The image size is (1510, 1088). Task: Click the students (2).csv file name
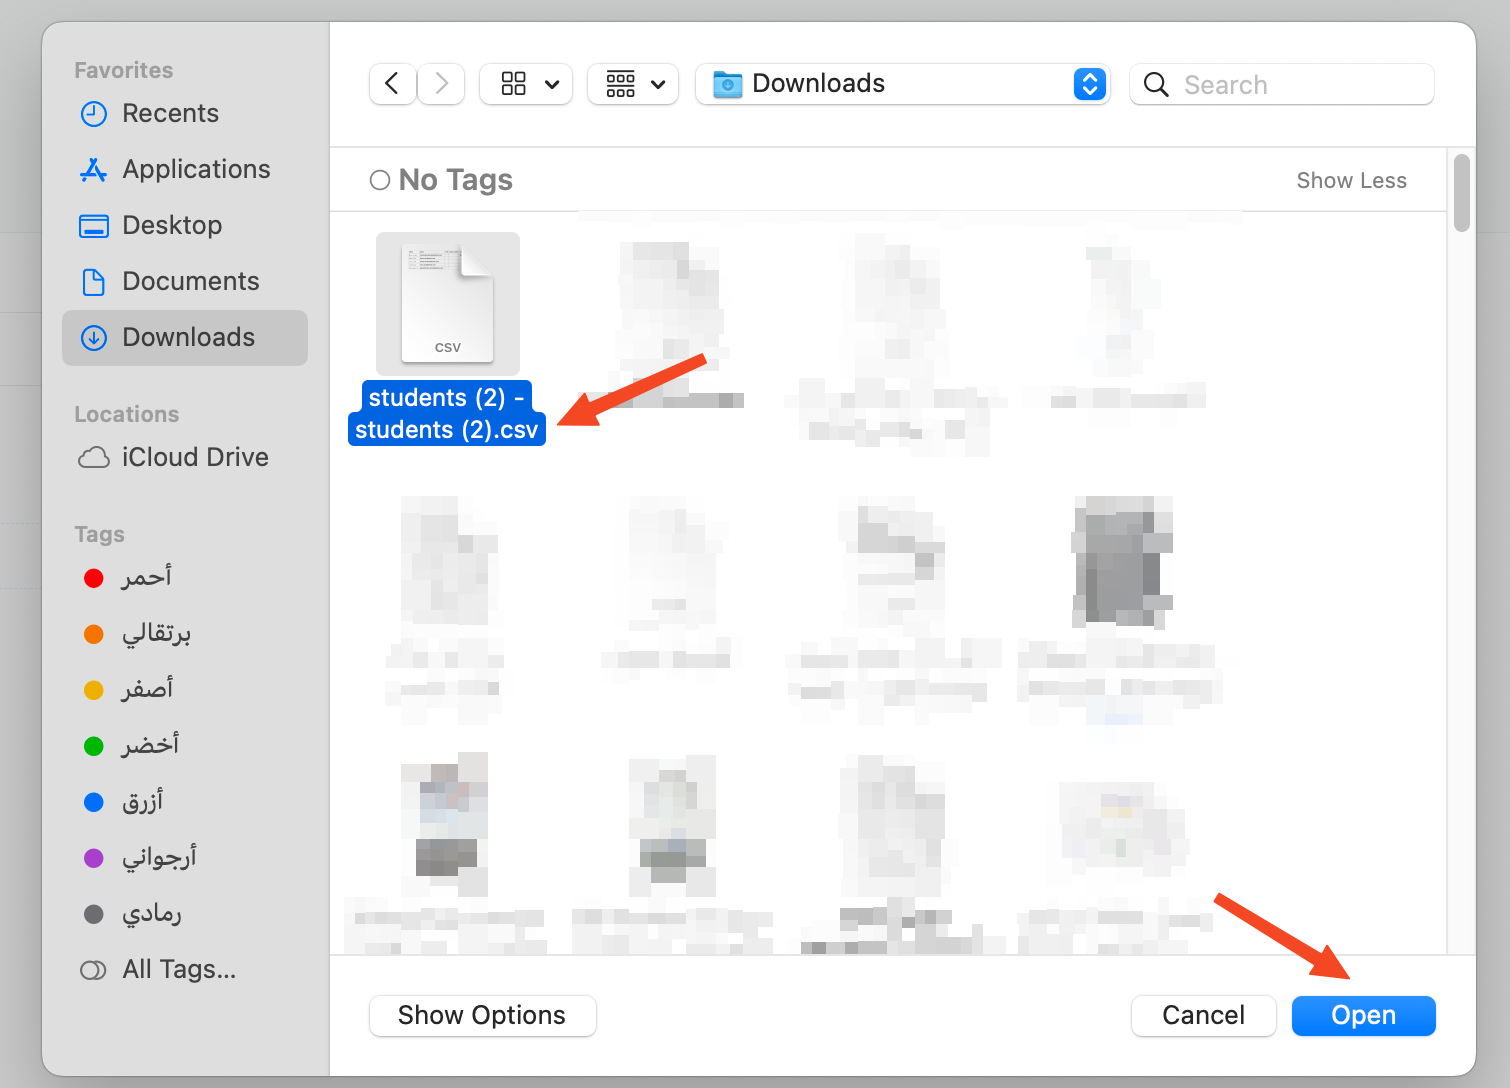[447, 413]
